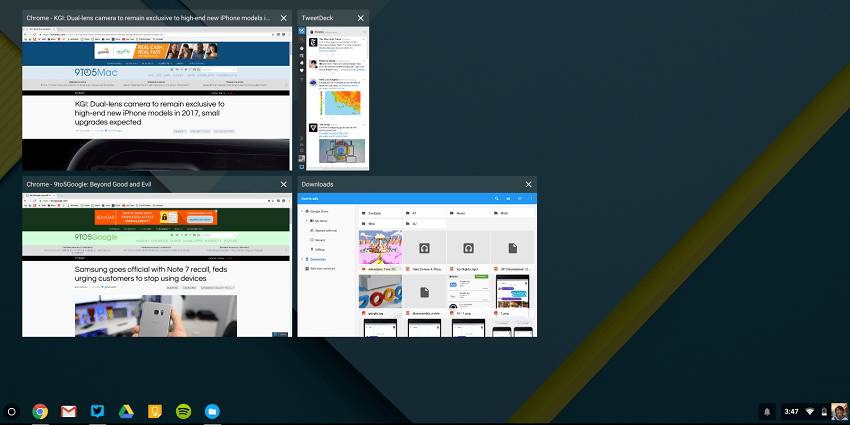This screenshot has height=425, width=850.
Task: Open Google Drive from the shelf
Action: coord(126,412)
